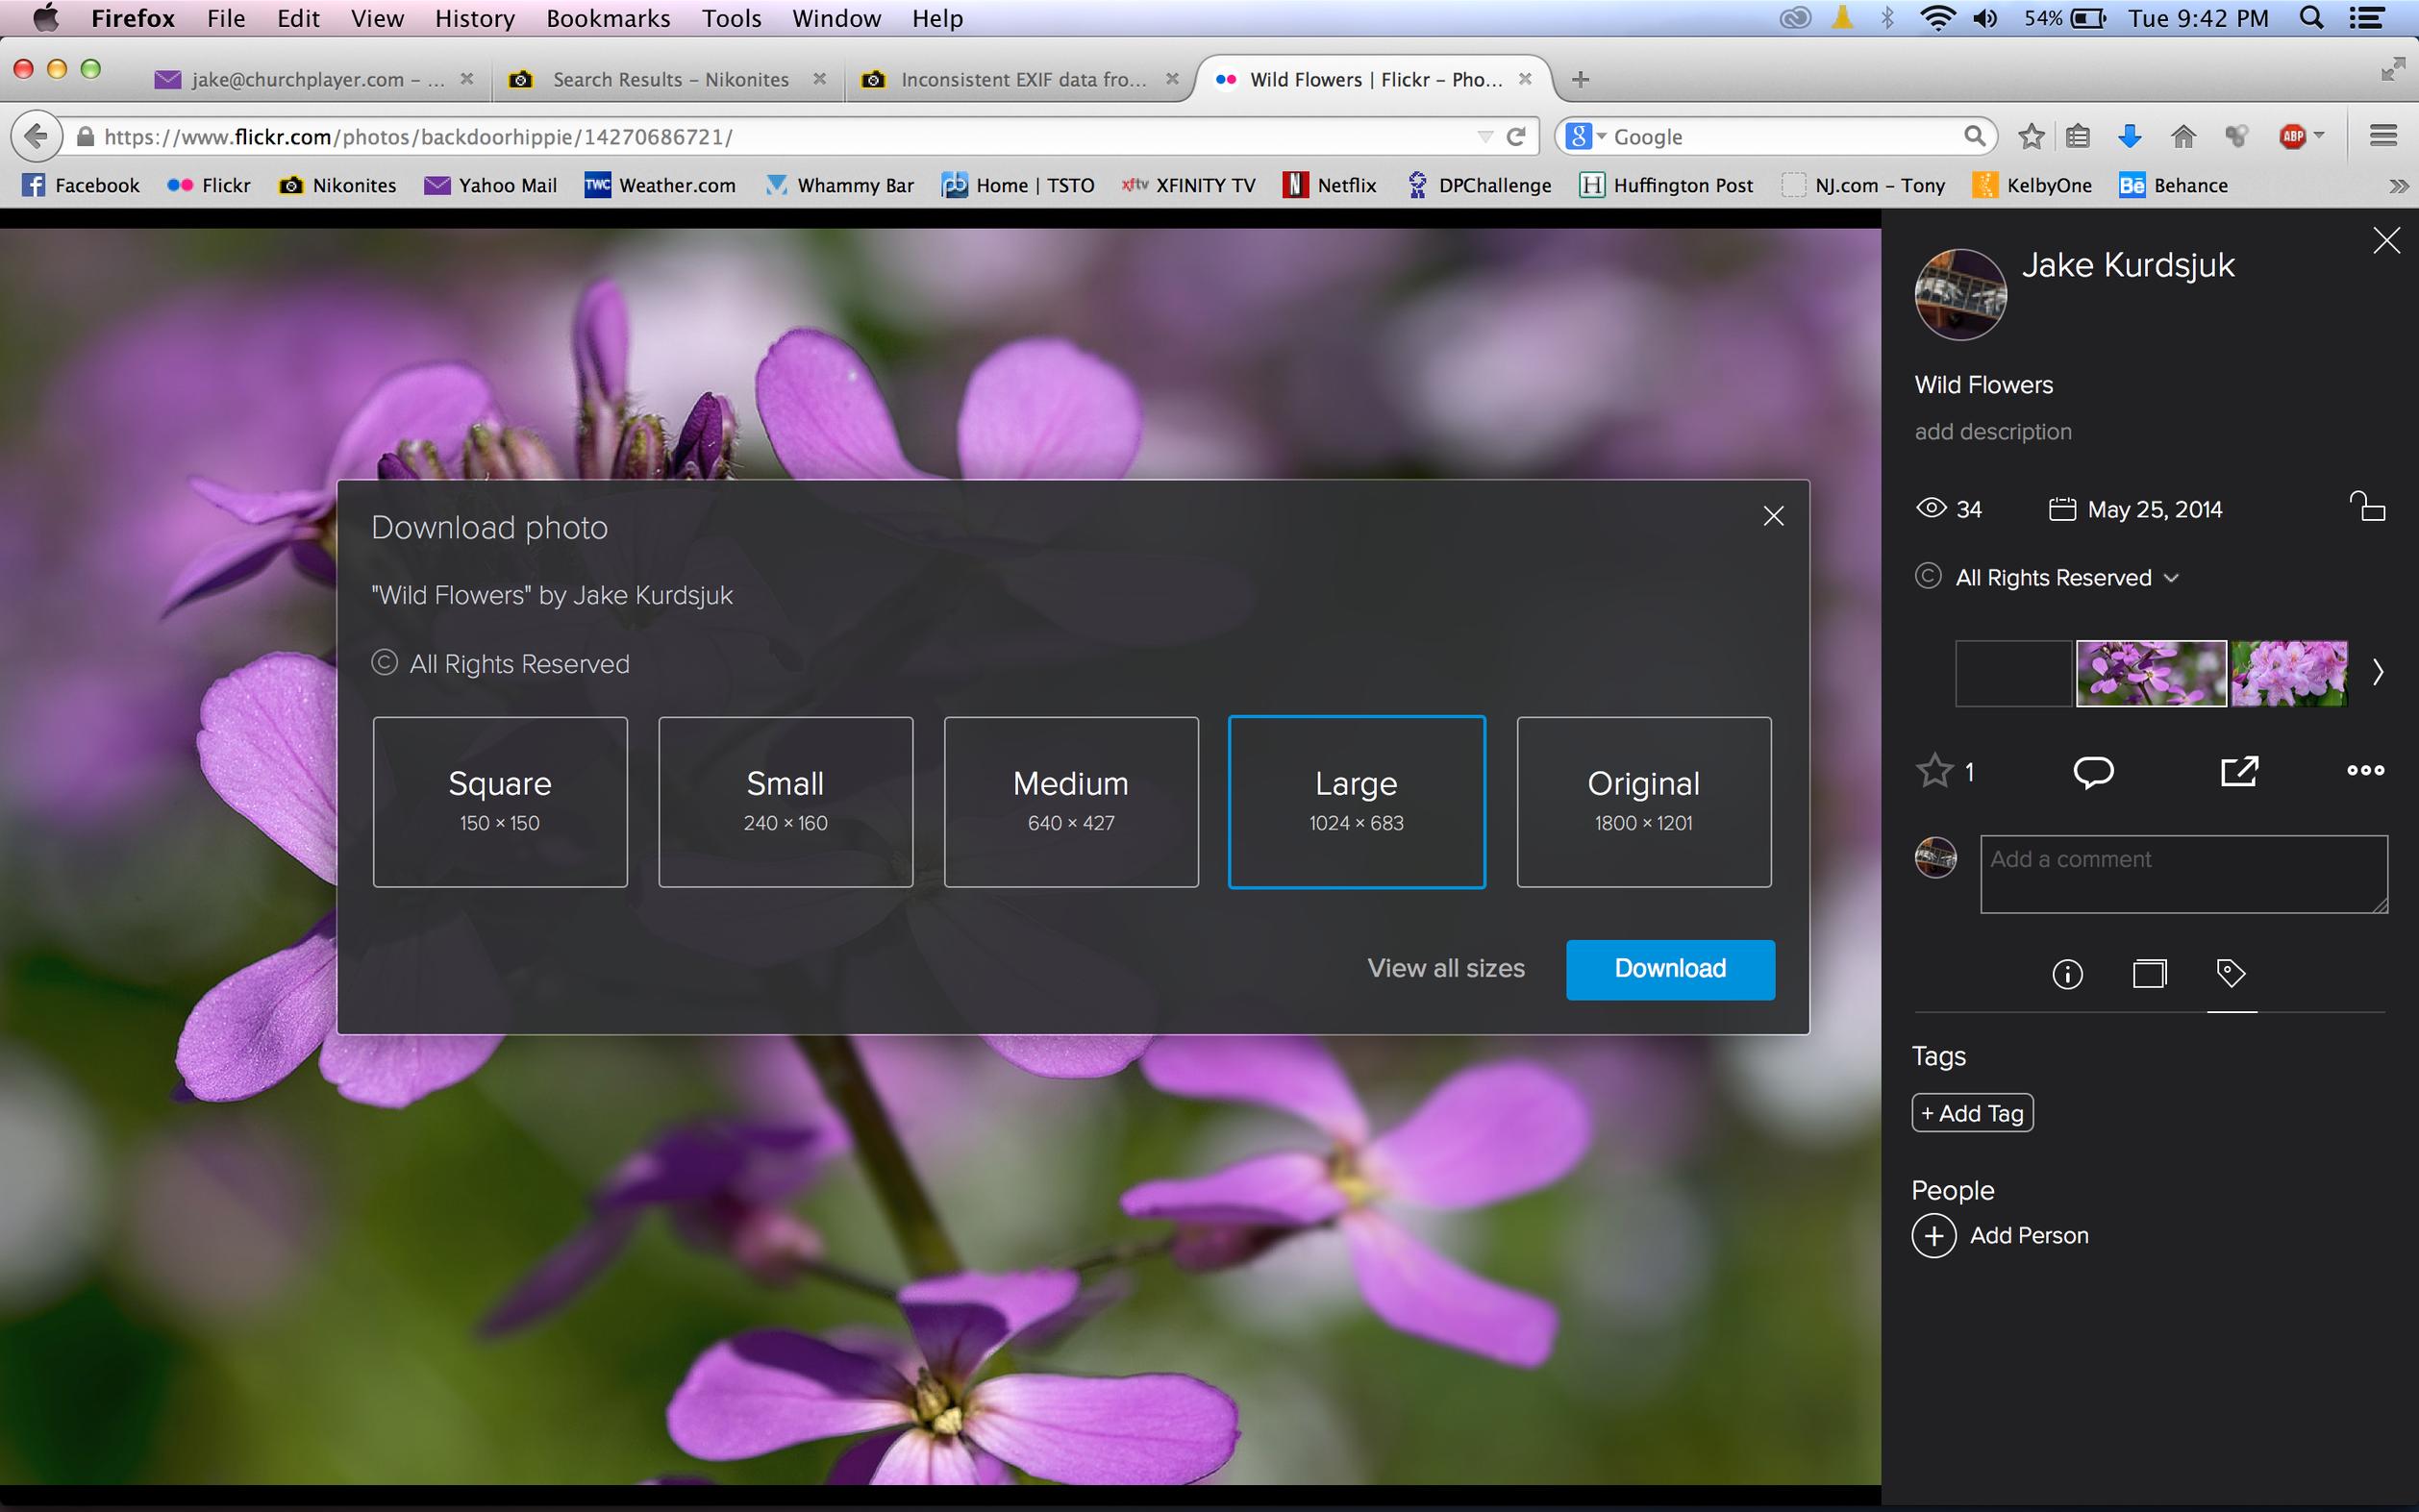Click the privacy lock icon
2419x1512 pixels.
click(x=2367, y=507)
